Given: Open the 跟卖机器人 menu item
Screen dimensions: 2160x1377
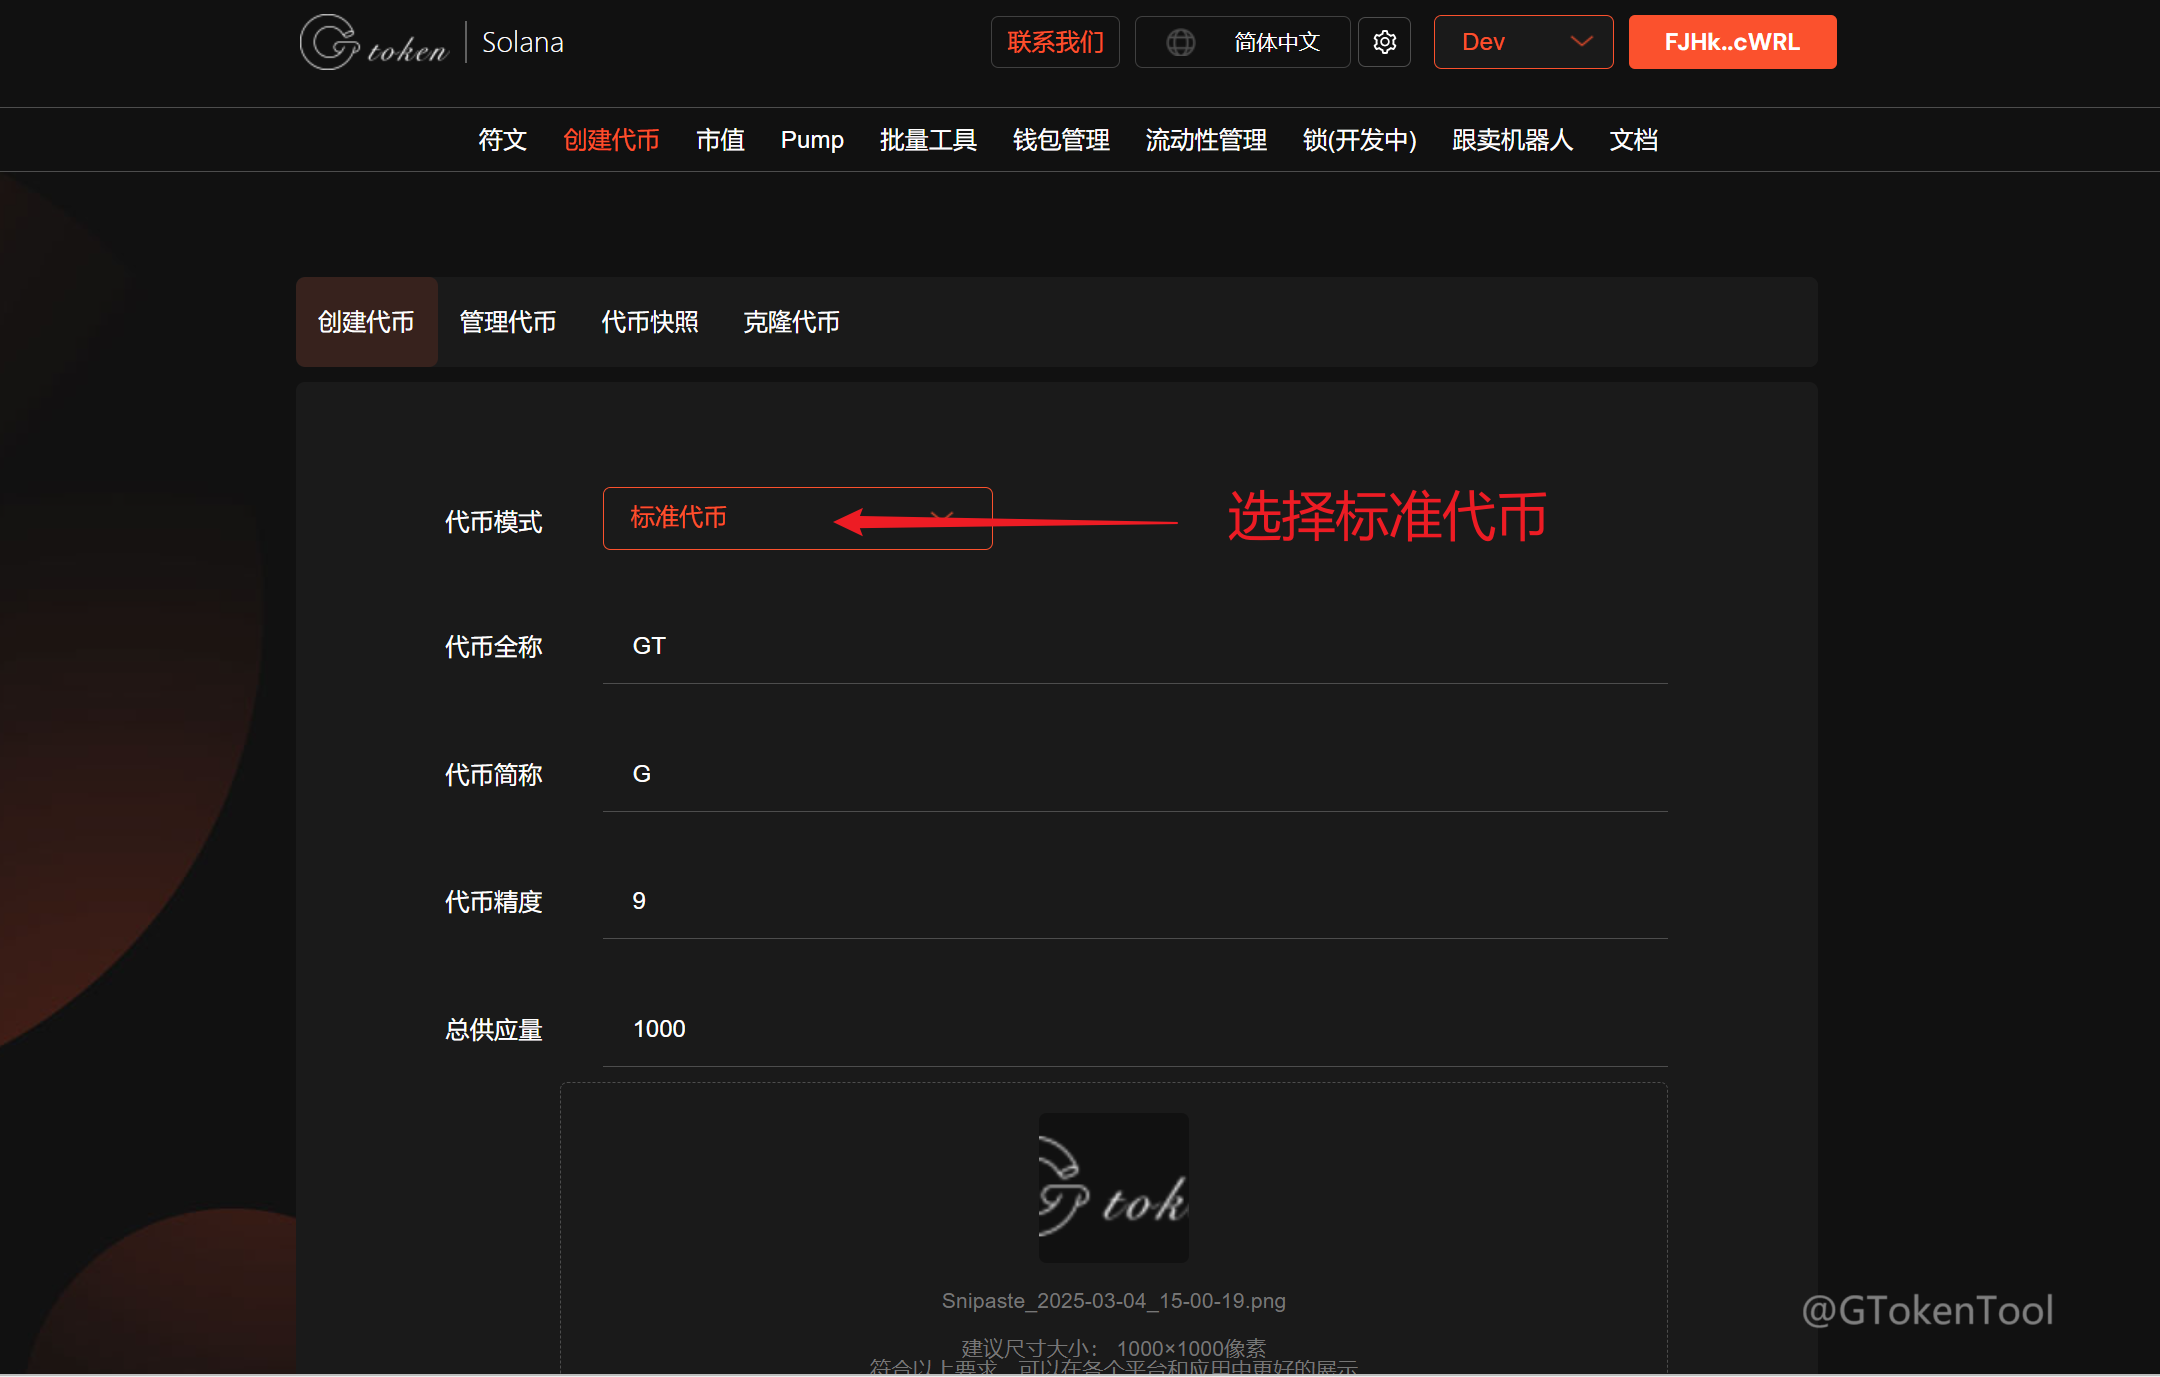Looking at the screenshot, I should (x=1512, y=140).
